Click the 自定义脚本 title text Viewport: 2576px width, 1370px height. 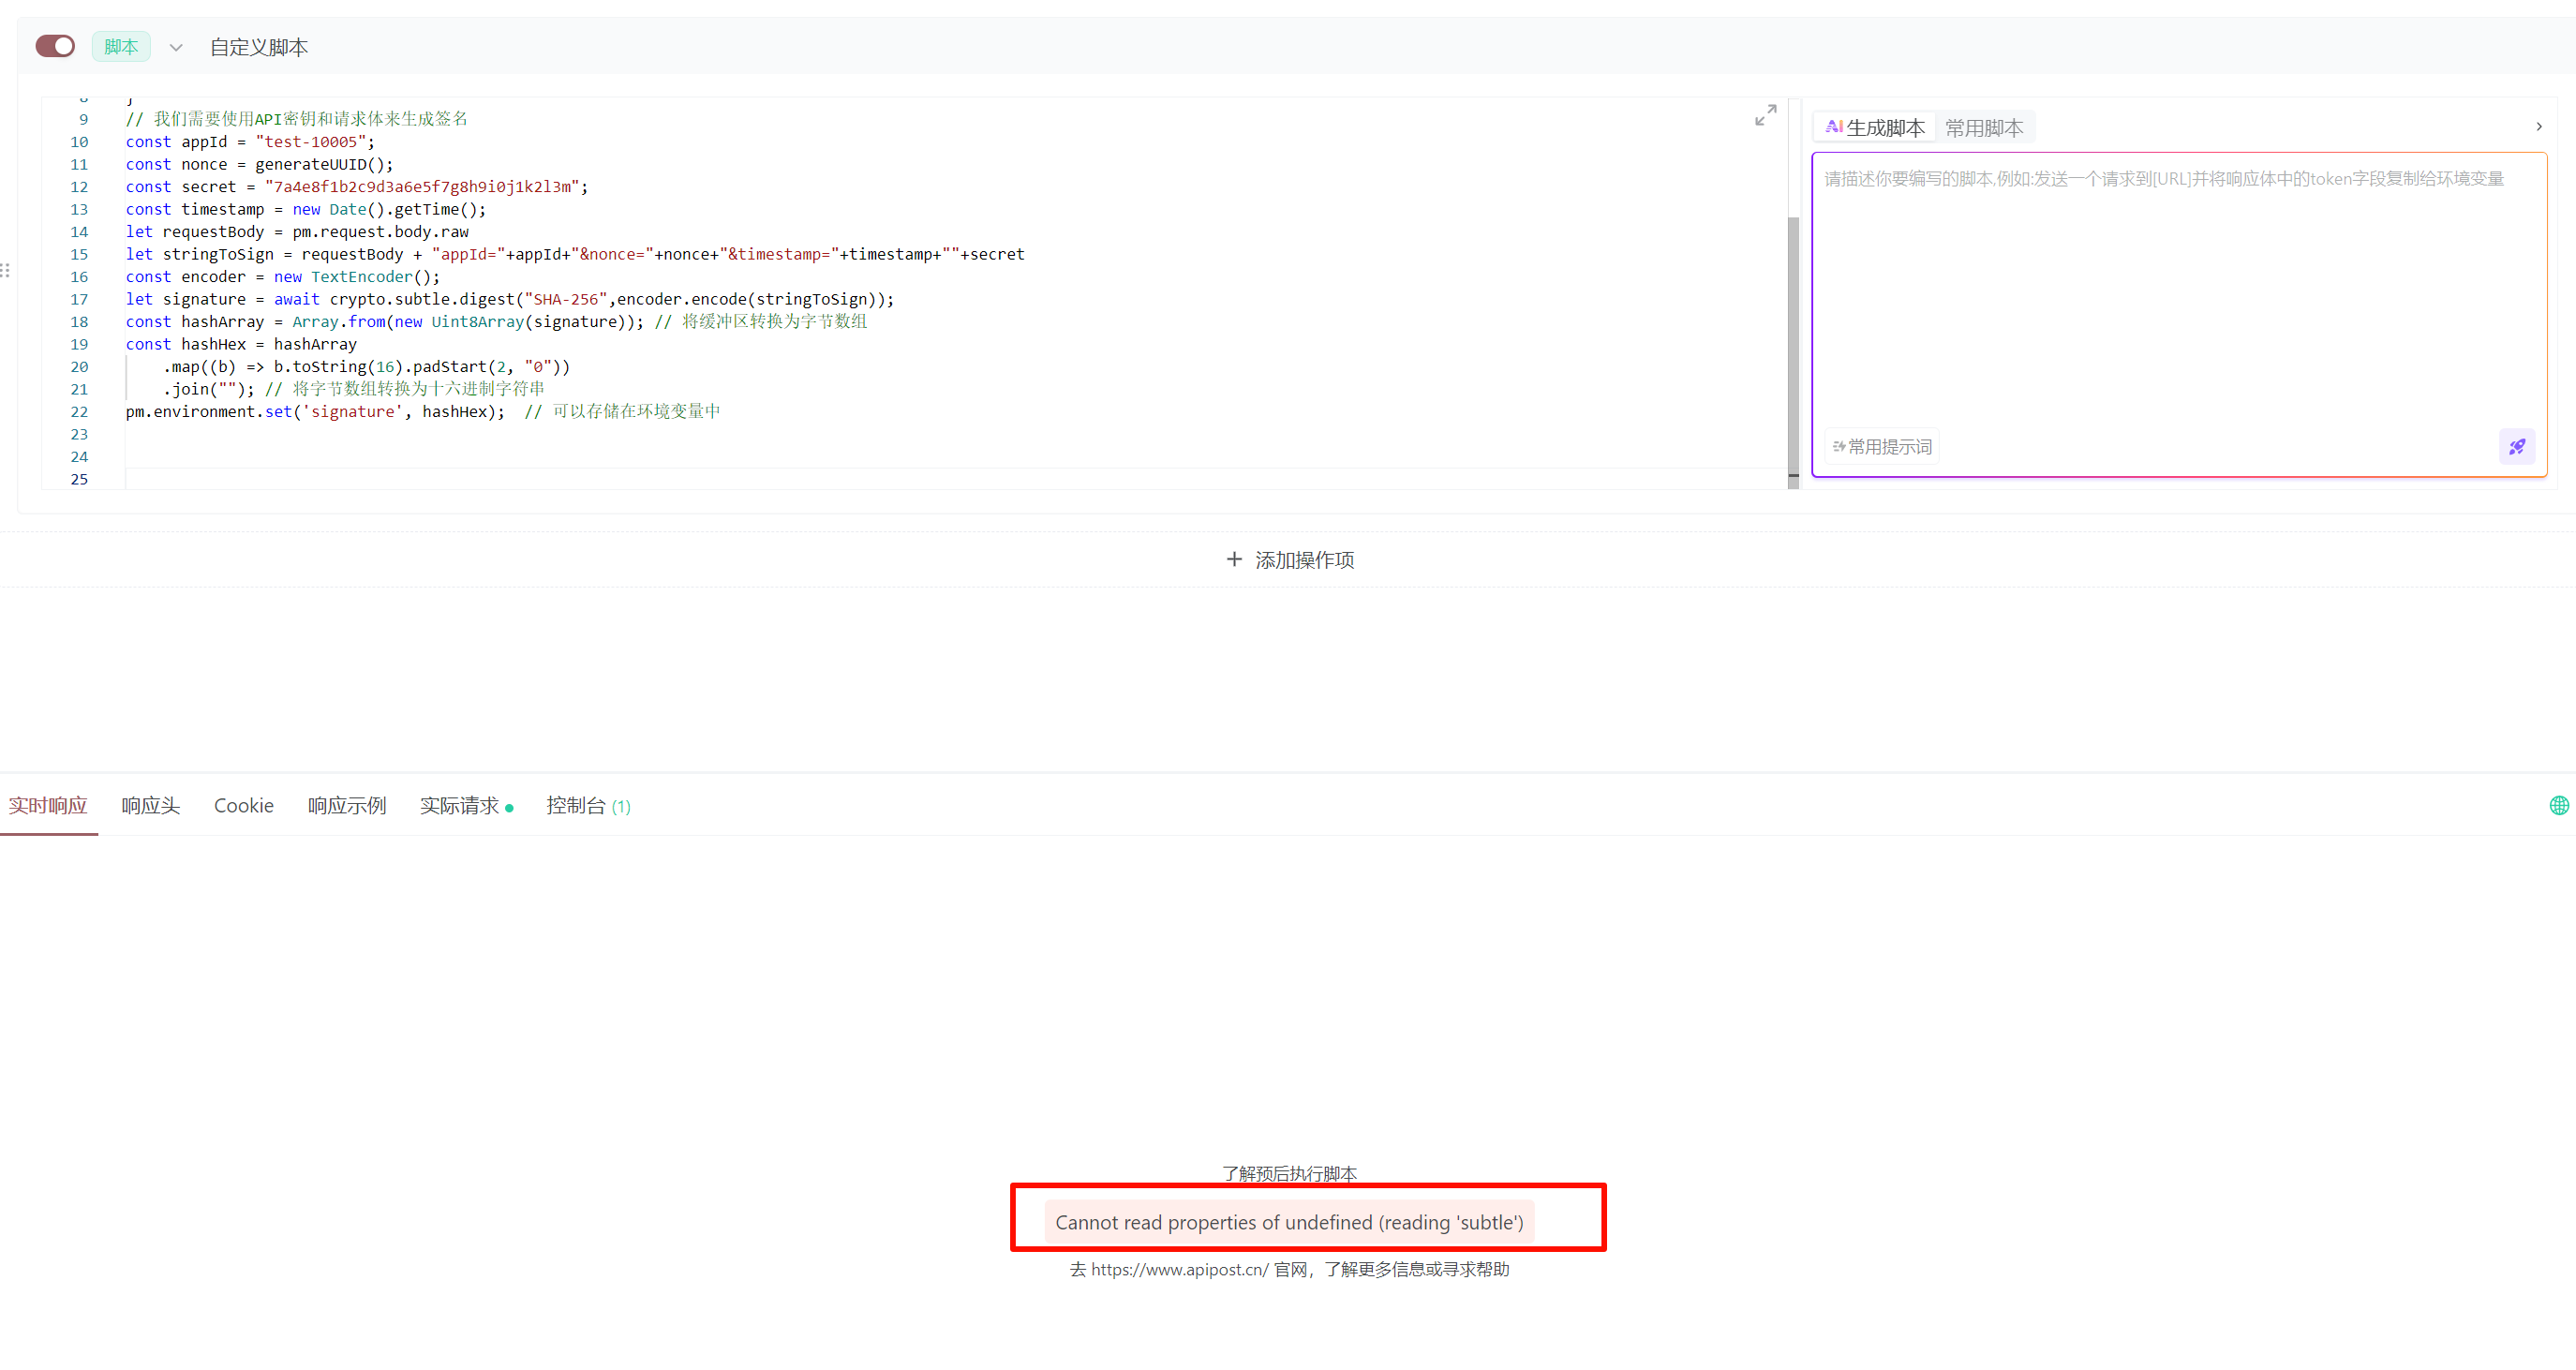[x=258, y=47]
